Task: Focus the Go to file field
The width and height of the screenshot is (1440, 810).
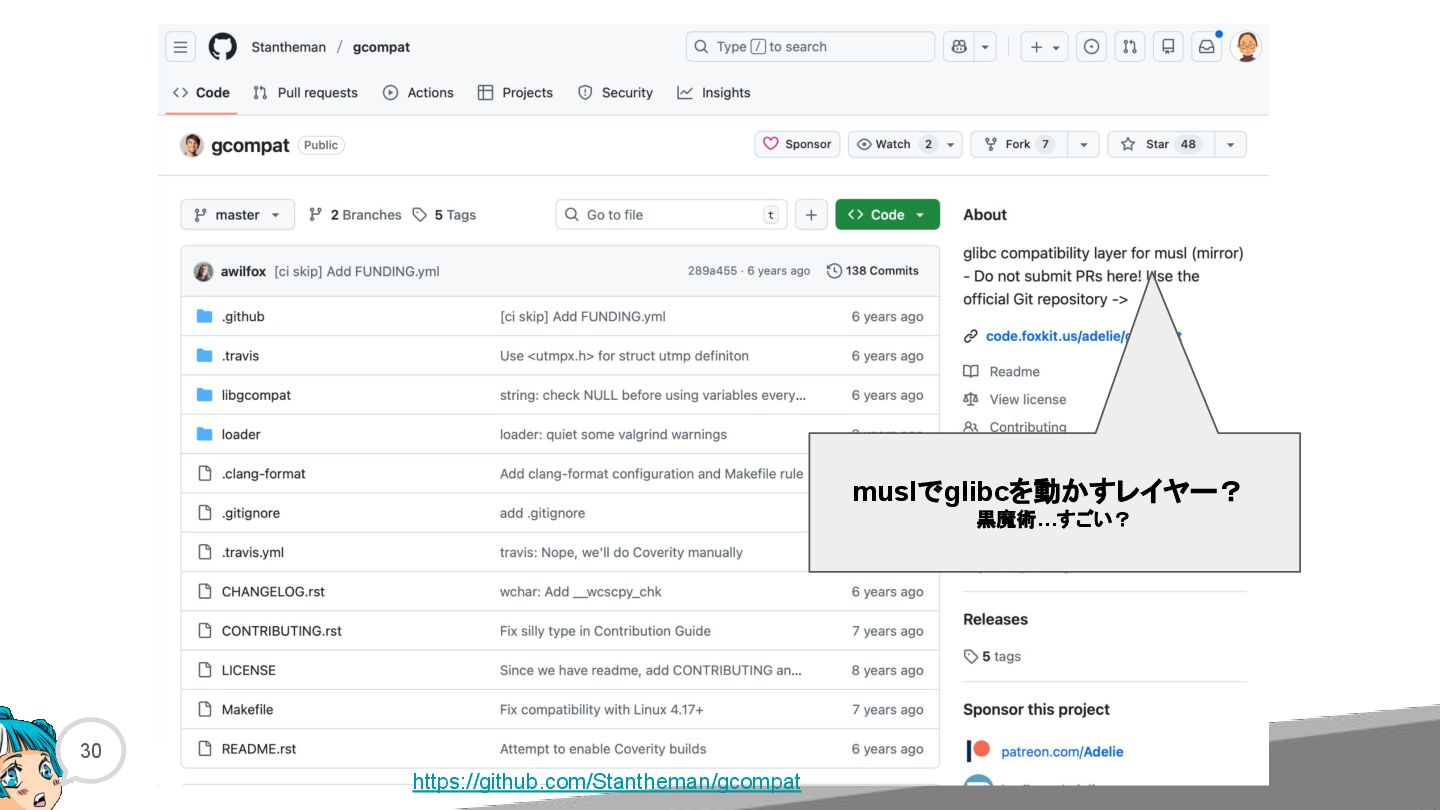Action: coord(671,214)
